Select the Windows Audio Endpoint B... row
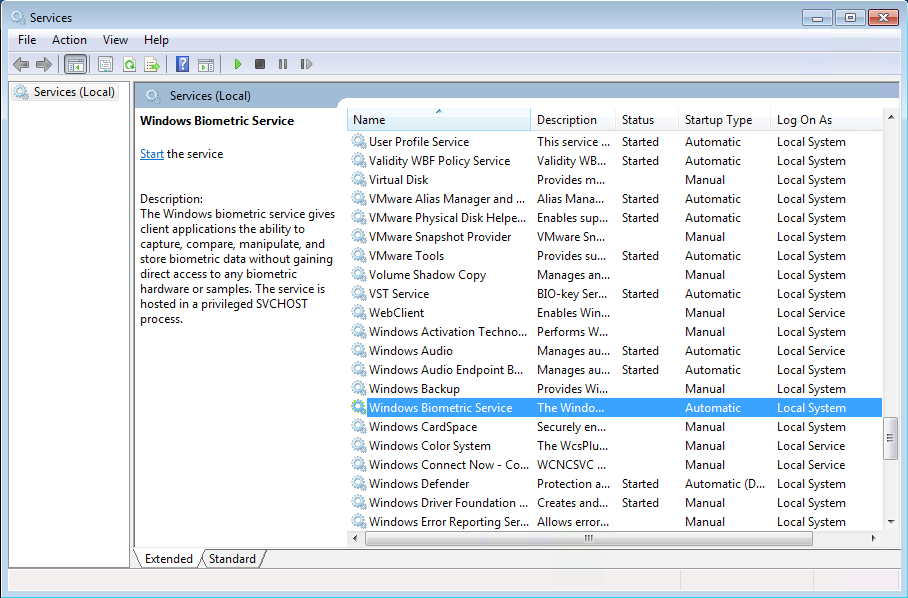The height and width of the screenshot is (598, 908). point(615,369)
